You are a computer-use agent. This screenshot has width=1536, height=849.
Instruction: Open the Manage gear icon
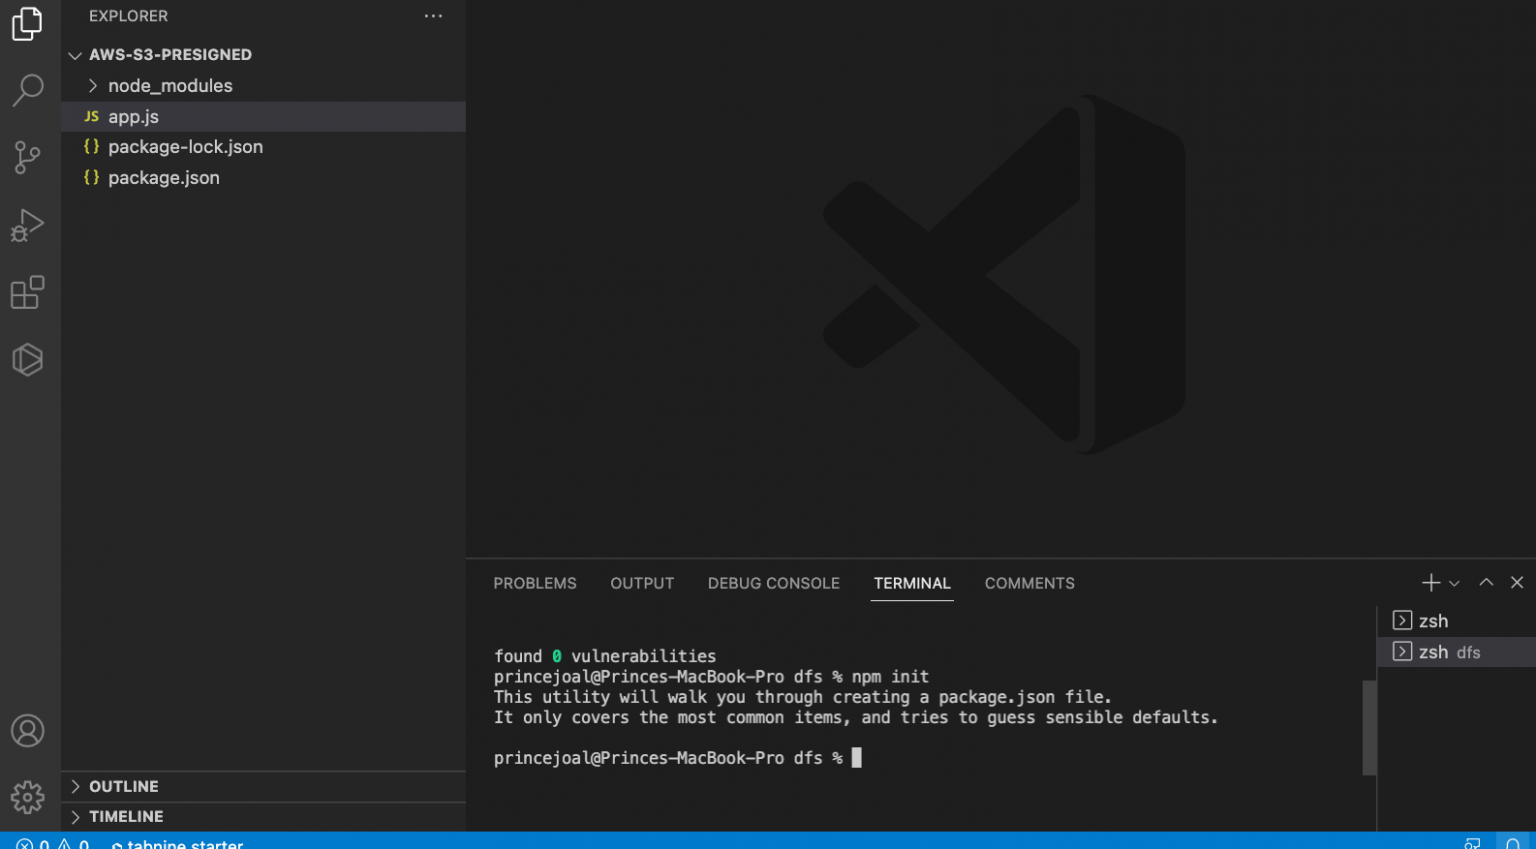tap(27, 797)
